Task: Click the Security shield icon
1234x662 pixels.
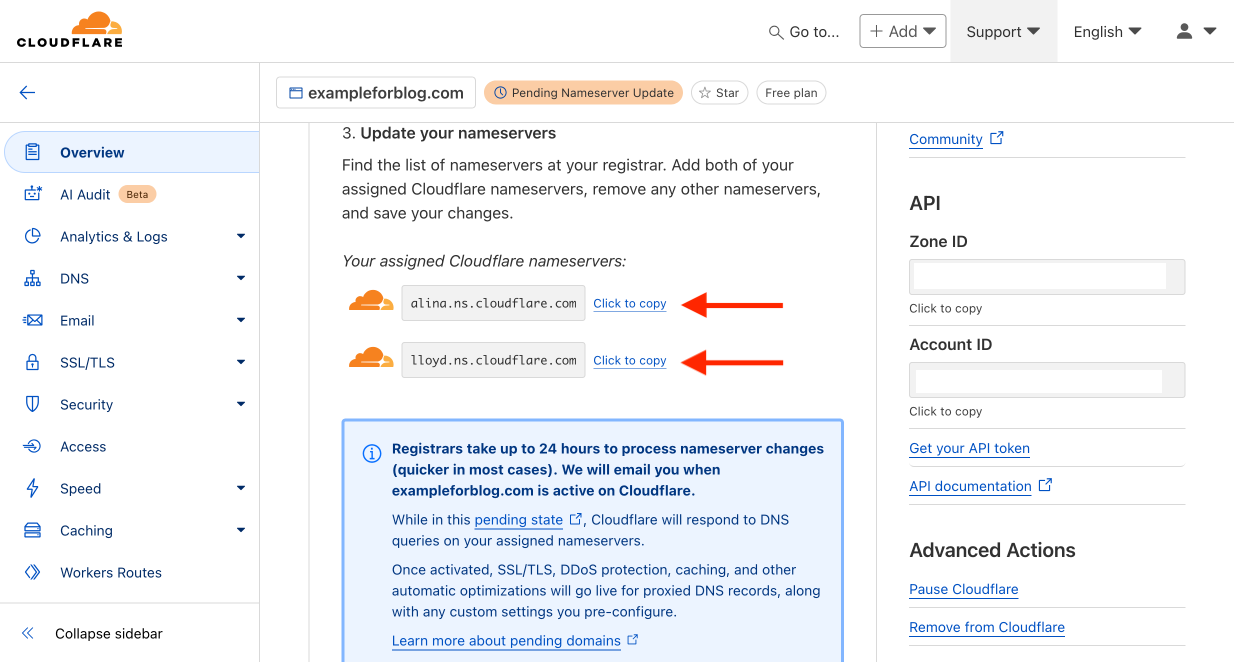Action: (x=33, y=405)
